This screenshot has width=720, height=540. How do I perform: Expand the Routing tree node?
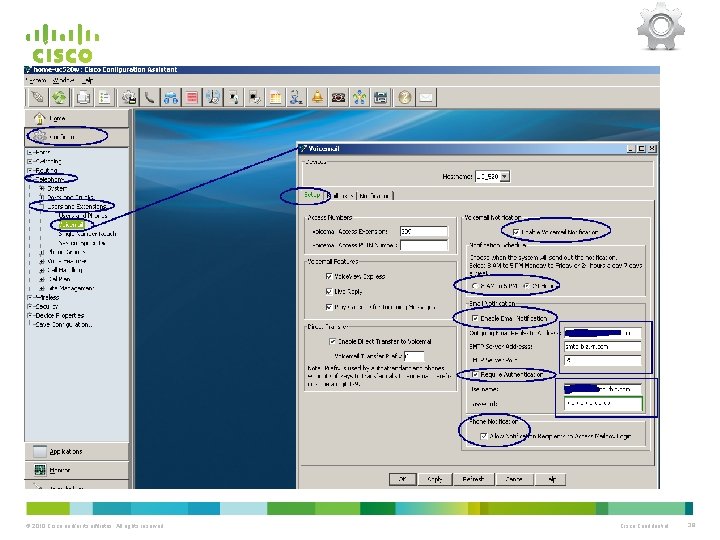coord(29,170)
